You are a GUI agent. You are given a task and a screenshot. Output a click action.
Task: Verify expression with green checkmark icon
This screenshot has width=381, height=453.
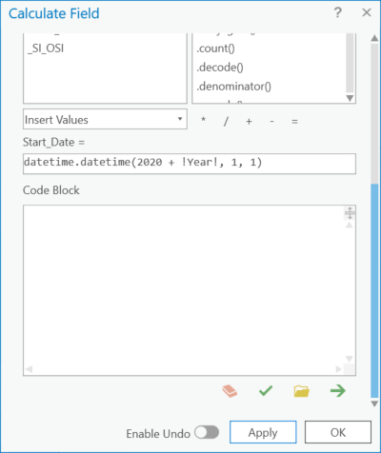click(266, 391)
